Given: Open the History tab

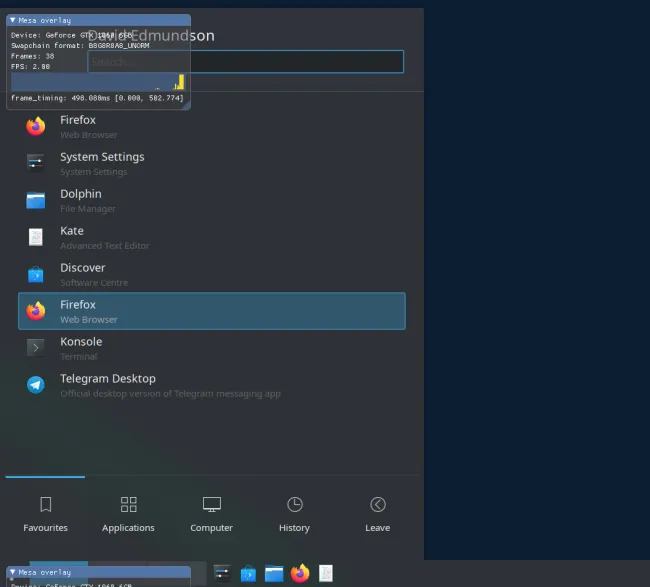Looking at the screenshot, I should [294, 514].
